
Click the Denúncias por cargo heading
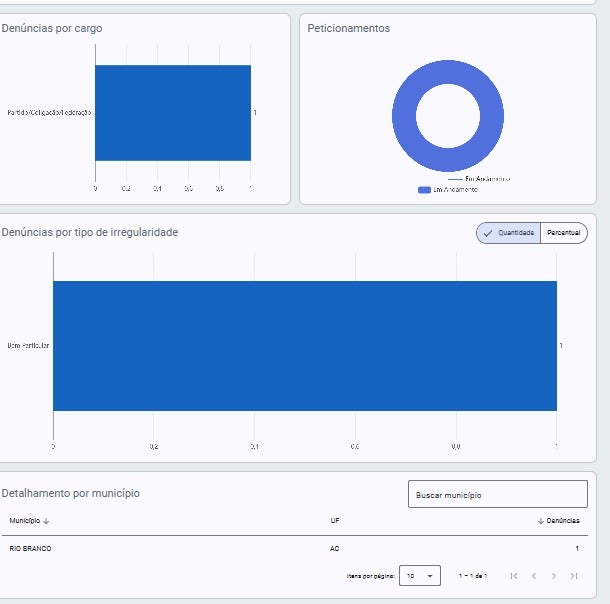tap(52, 28)
